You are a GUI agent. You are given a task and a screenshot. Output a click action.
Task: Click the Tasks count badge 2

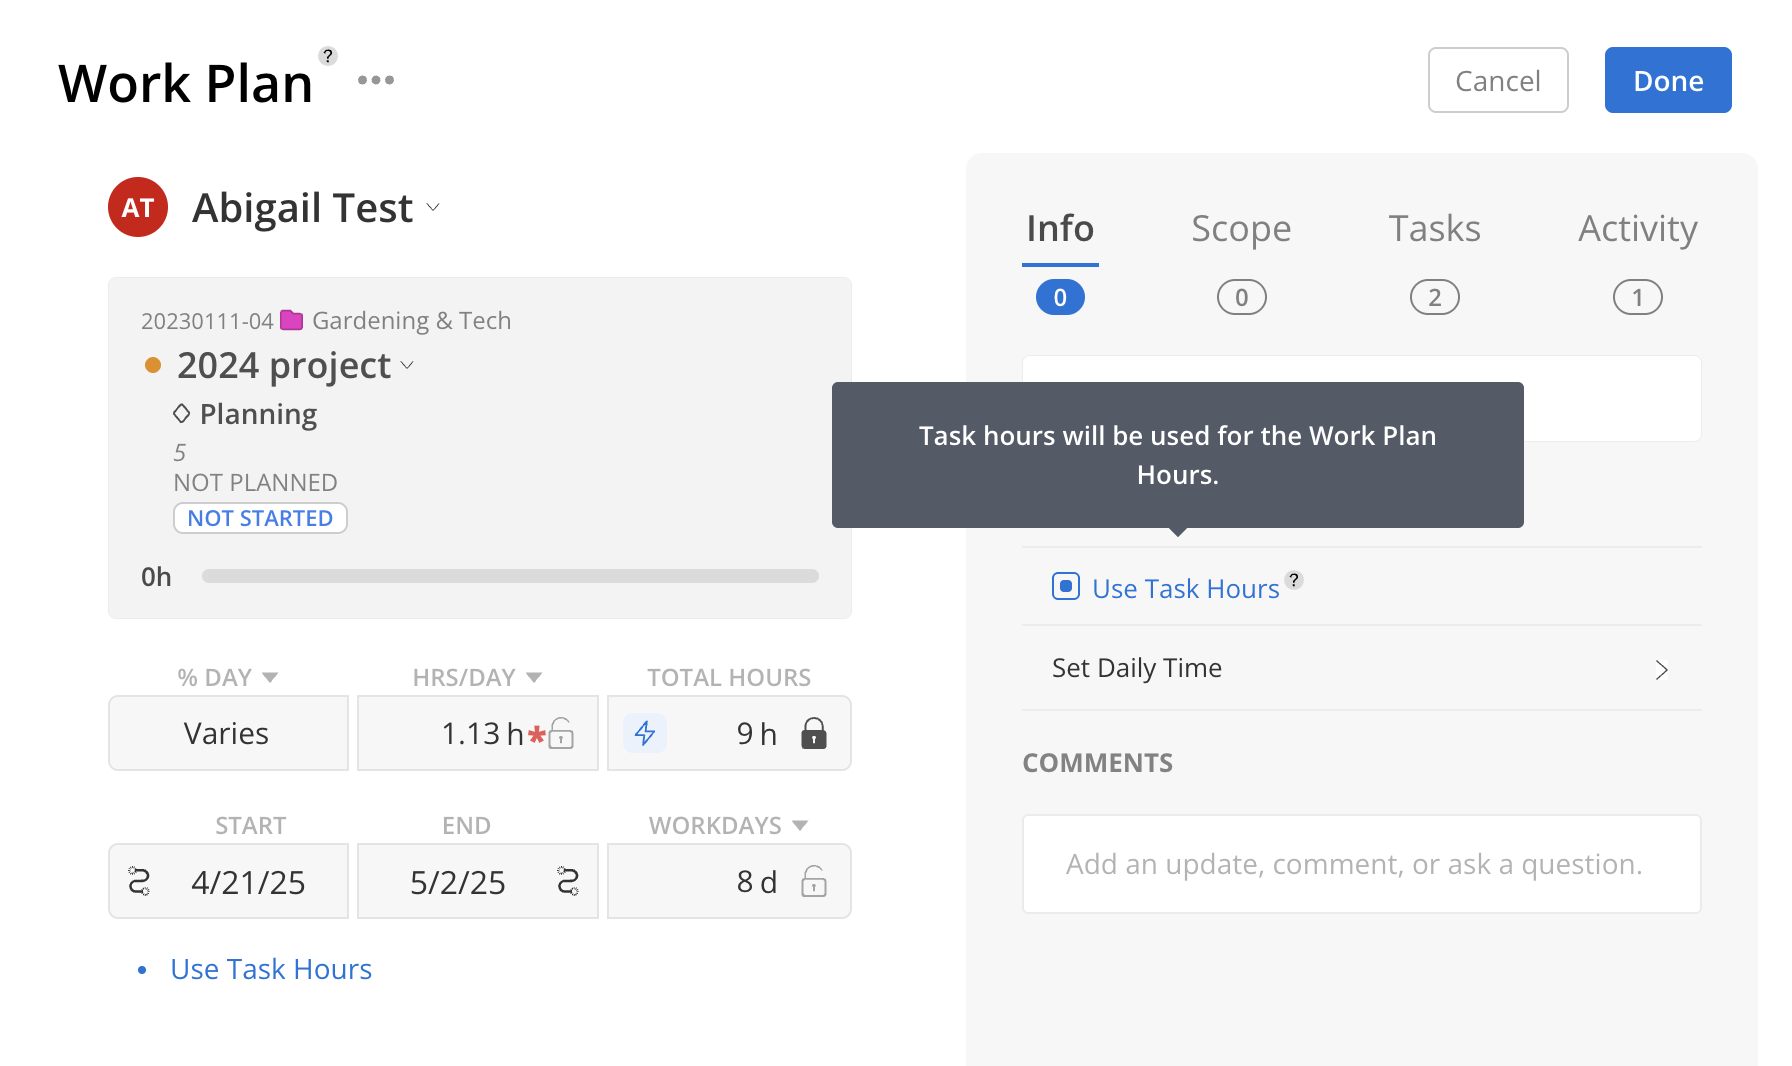(1434, 297)
